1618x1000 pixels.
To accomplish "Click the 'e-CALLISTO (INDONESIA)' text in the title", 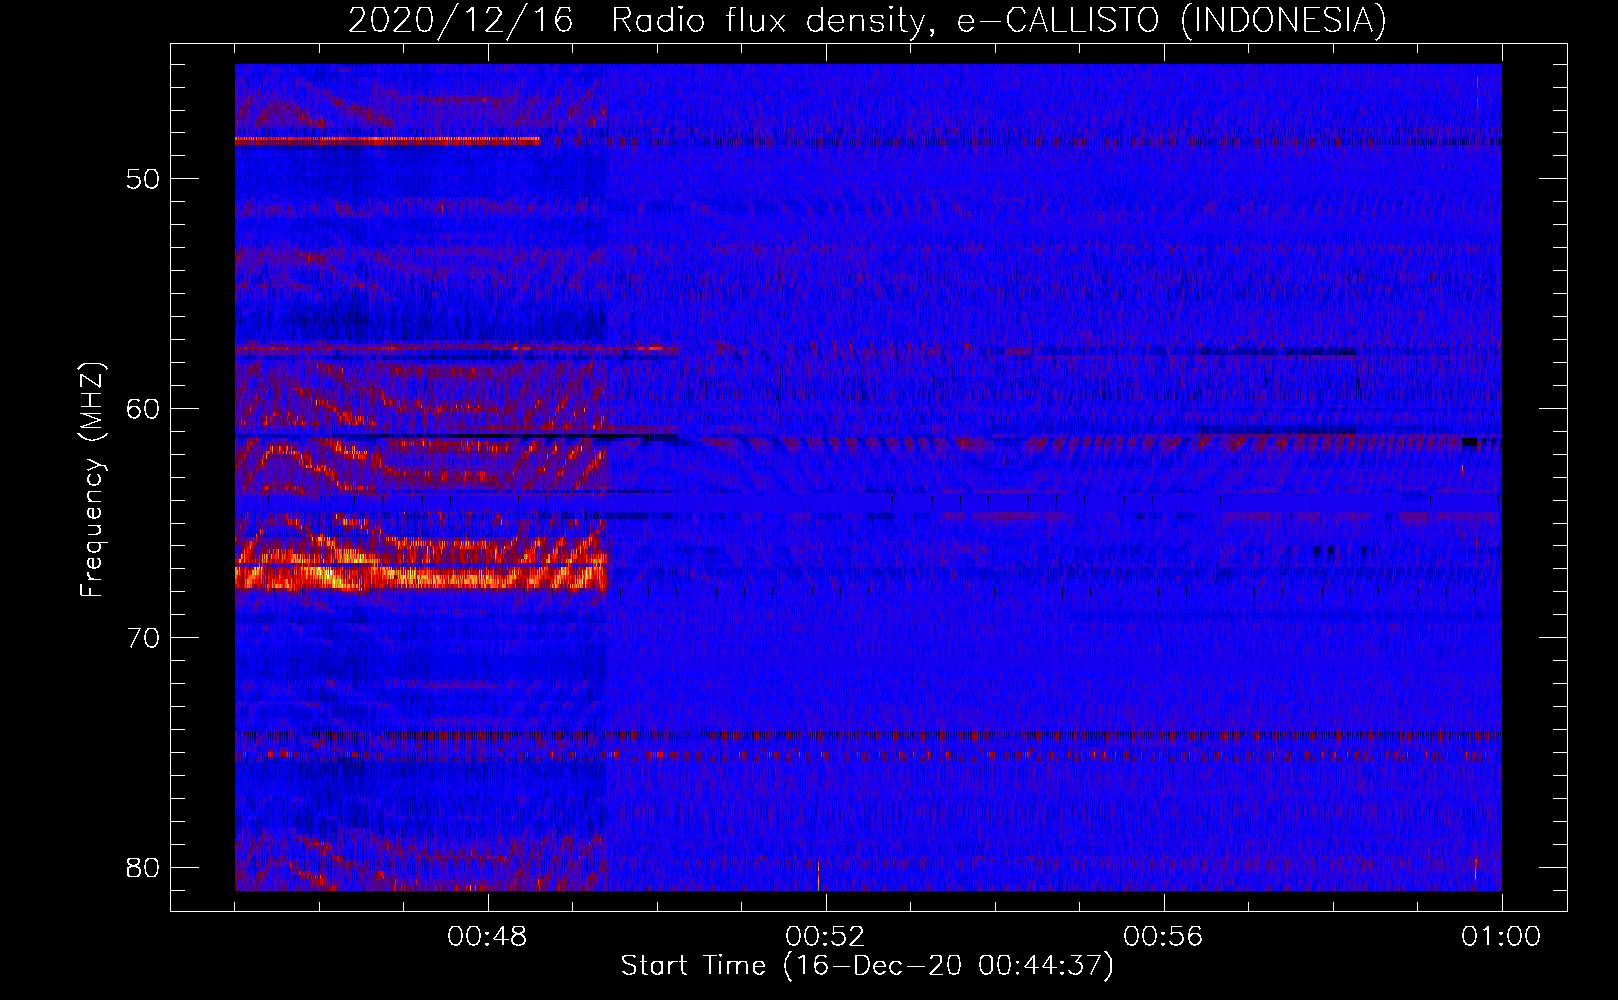I will point(1172,21).
